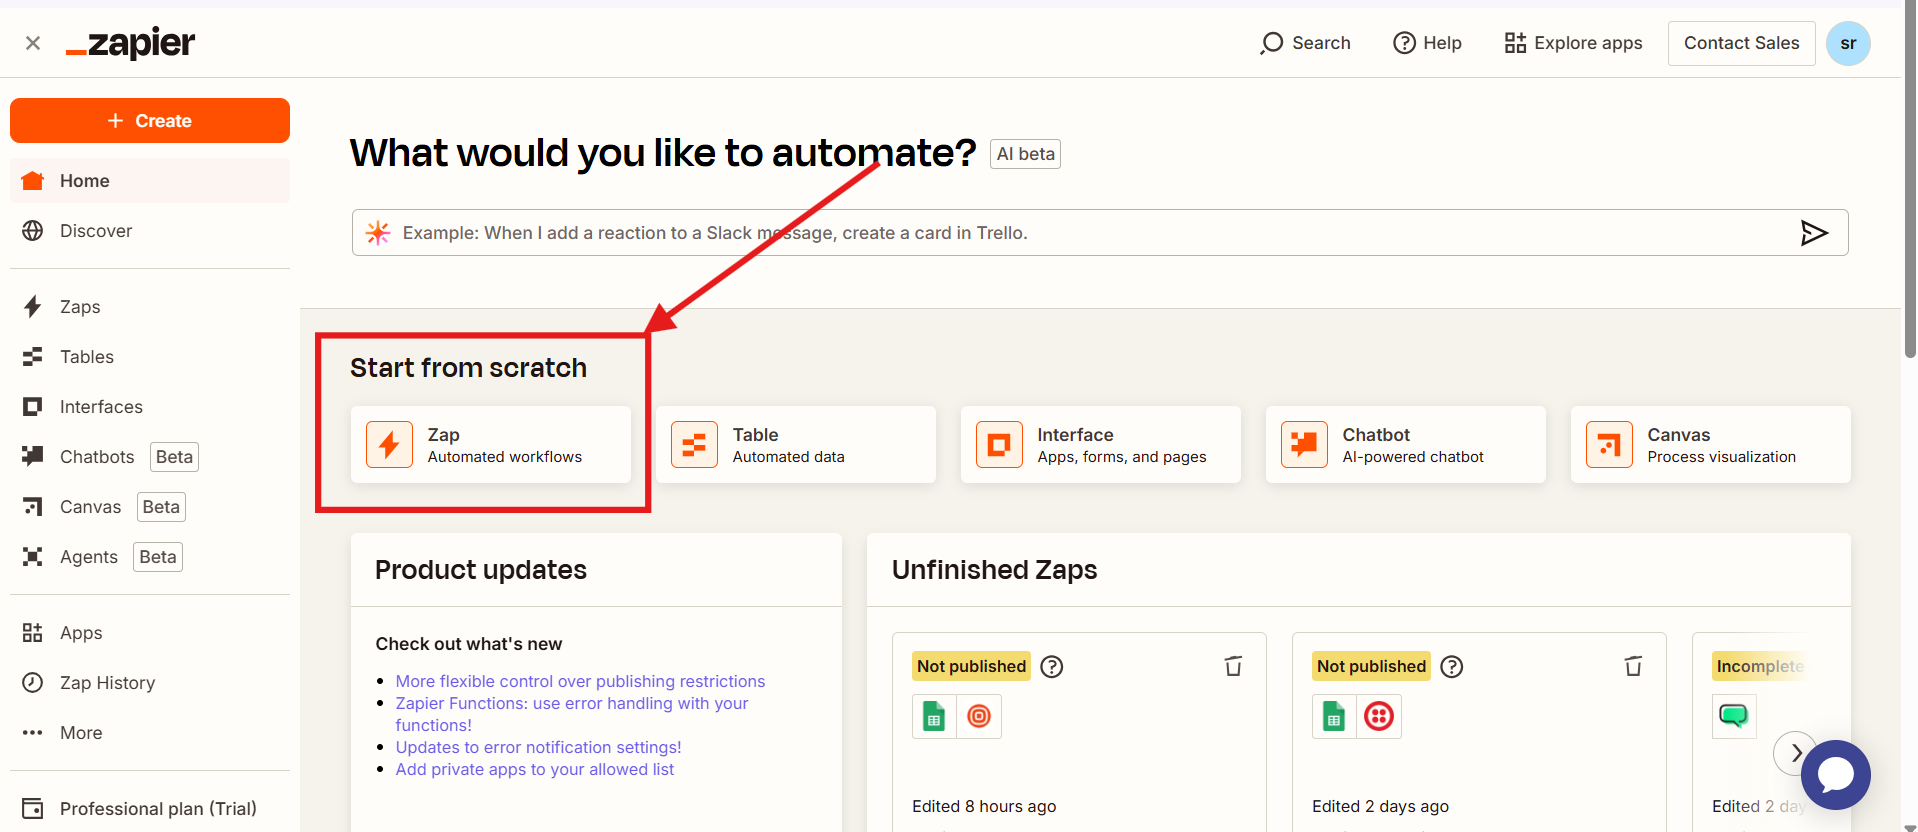
Task: Click the Table icon in the Automated data card
Action: tap(694, 445)
